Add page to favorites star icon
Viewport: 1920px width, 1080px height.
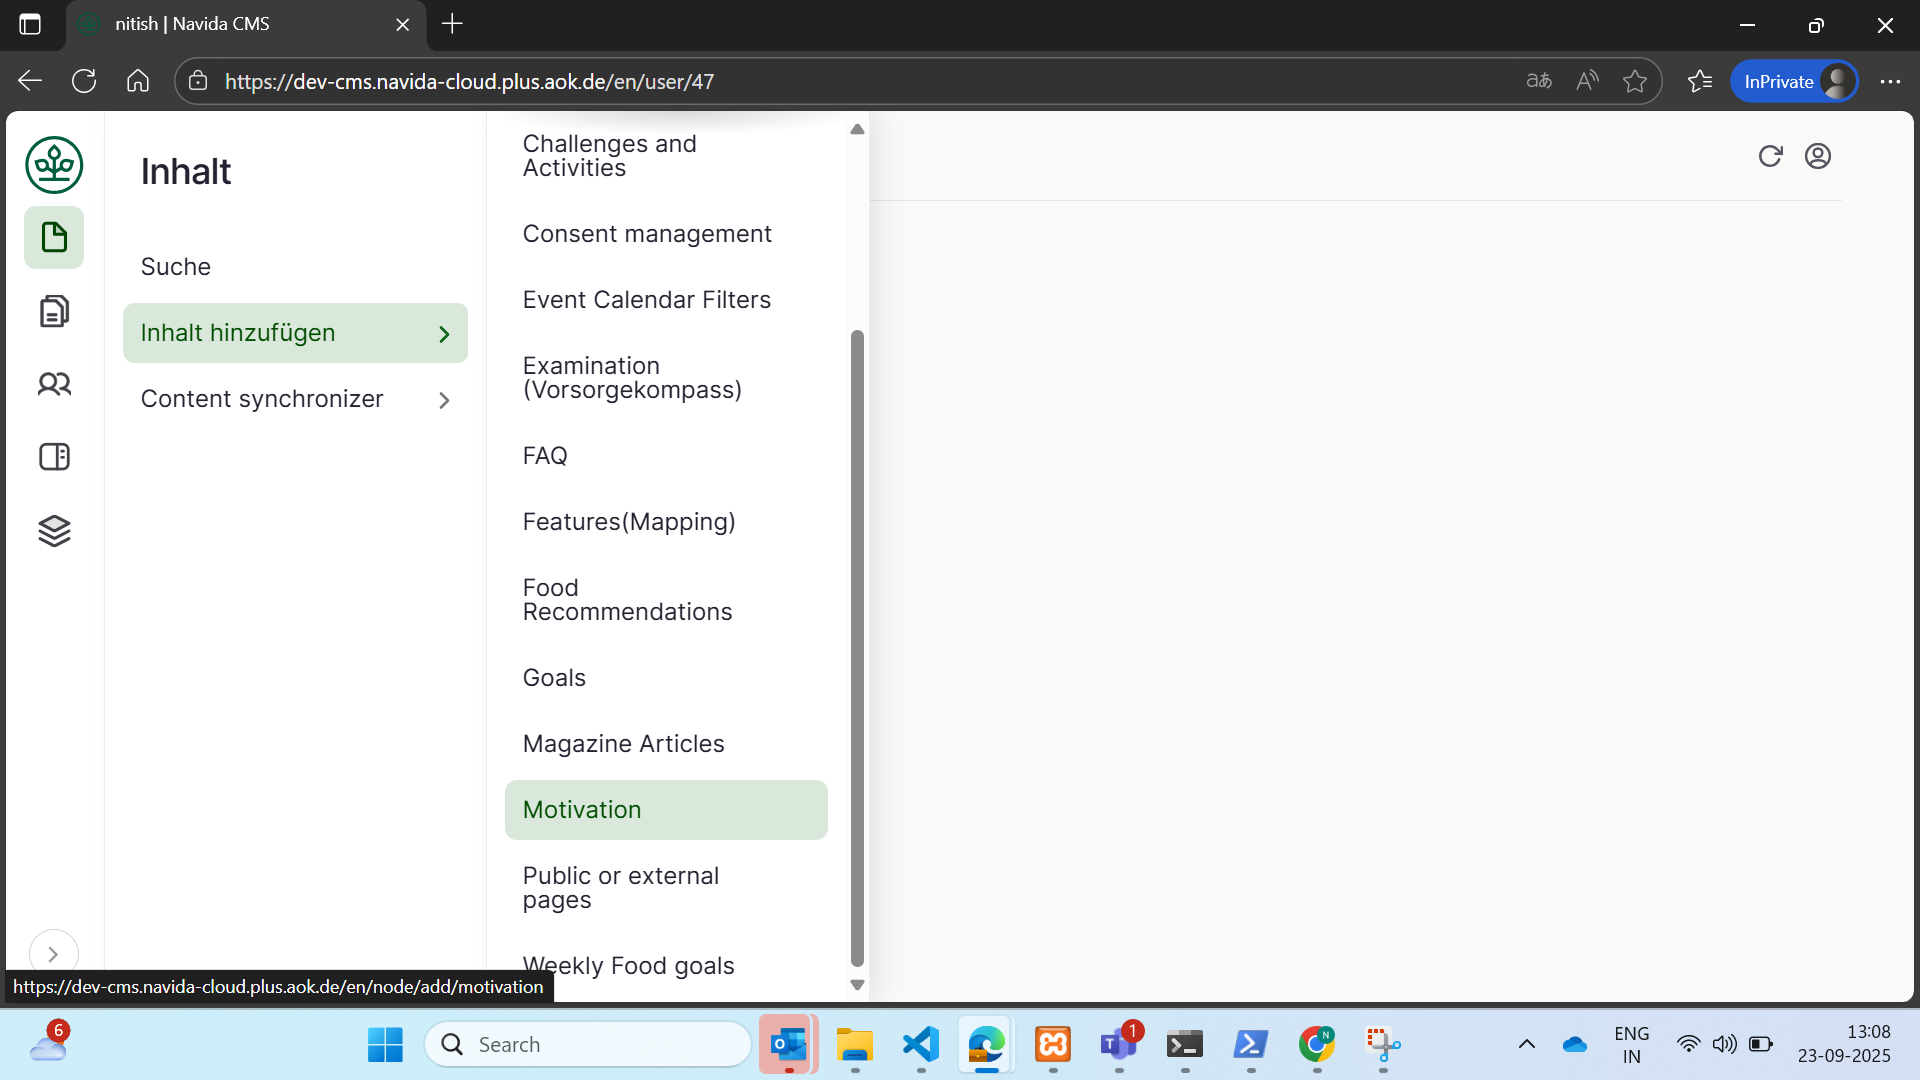coord(1634,82)
